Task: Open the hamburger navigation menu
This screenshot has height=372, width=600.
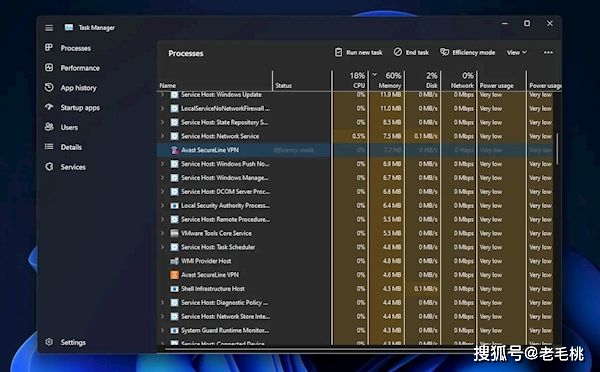Action: pyautogui.click(x=49, y=28)
